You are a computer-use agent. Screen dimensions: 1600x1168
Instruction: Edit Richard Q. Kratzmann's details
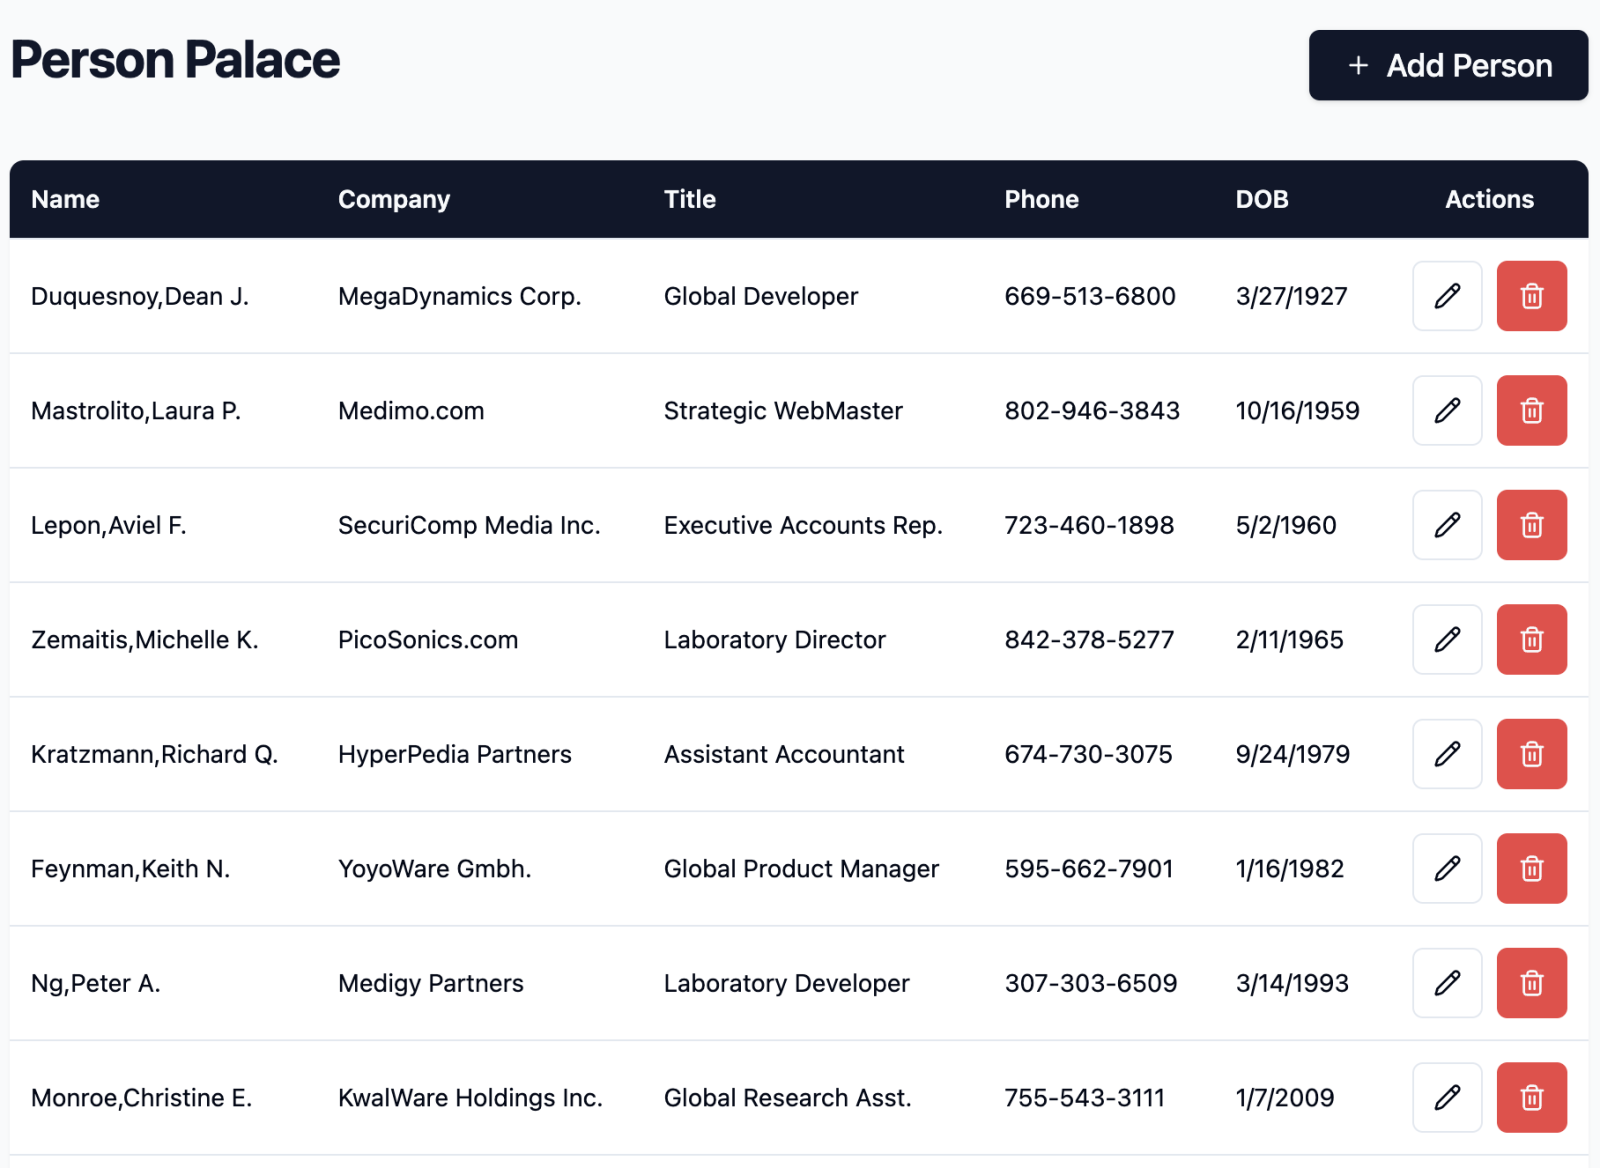pyautogui.click(x=1446, y=754)
